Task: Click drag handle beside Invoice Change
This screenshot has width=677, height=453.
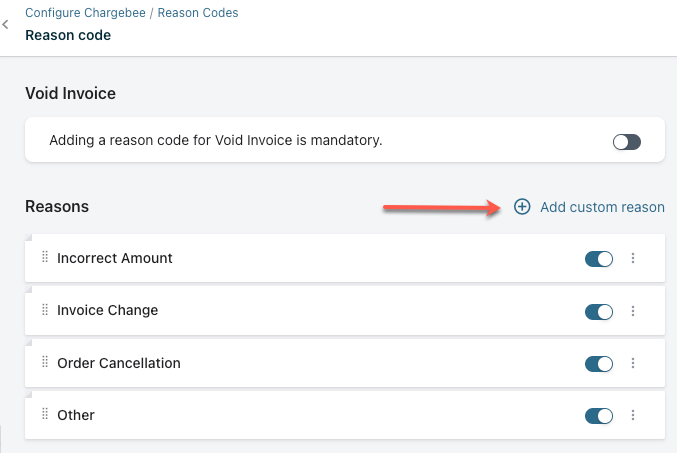Action: click(x=44, y=310)
